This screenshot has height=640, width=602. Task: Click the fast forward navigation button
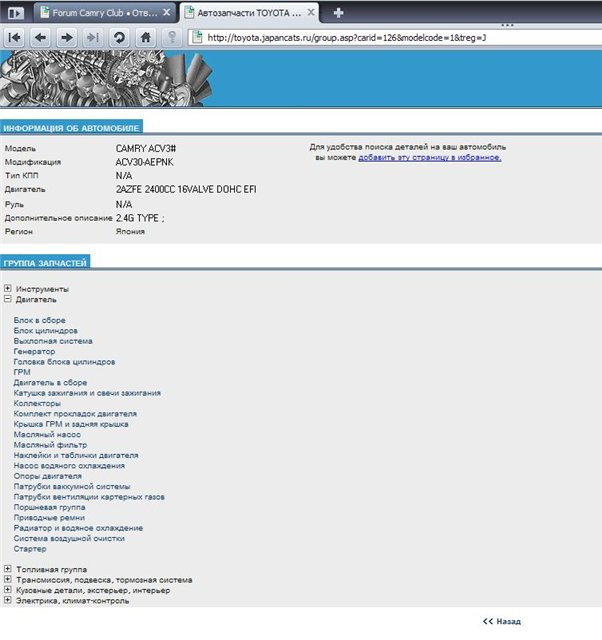pyautogui.click(x=93, y=38)
